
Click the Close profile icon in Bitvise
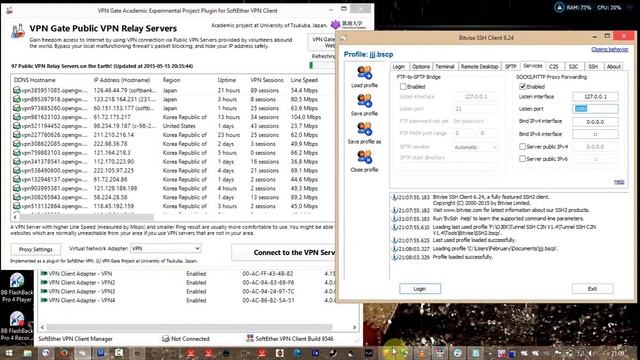coord(364,157)
